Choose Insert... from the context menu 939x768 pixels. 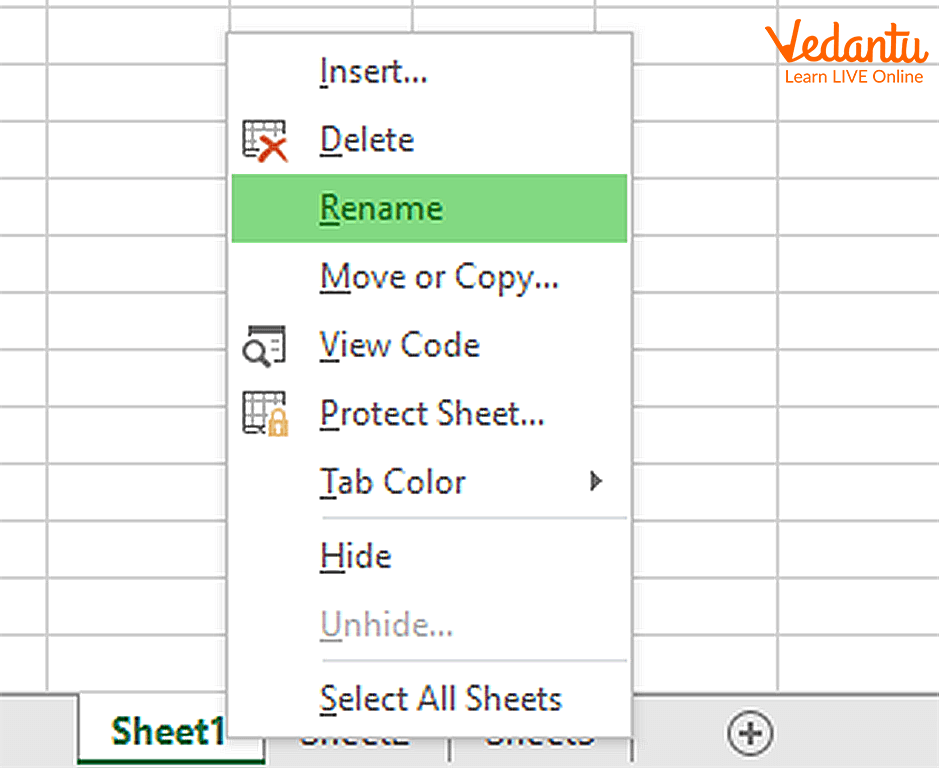(373, 72)
